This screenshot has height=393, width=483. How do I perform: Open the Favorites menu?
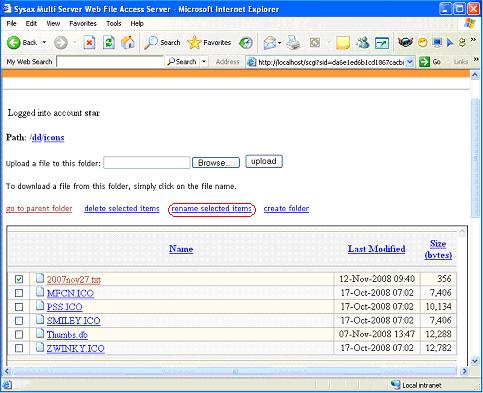[83, 23]
